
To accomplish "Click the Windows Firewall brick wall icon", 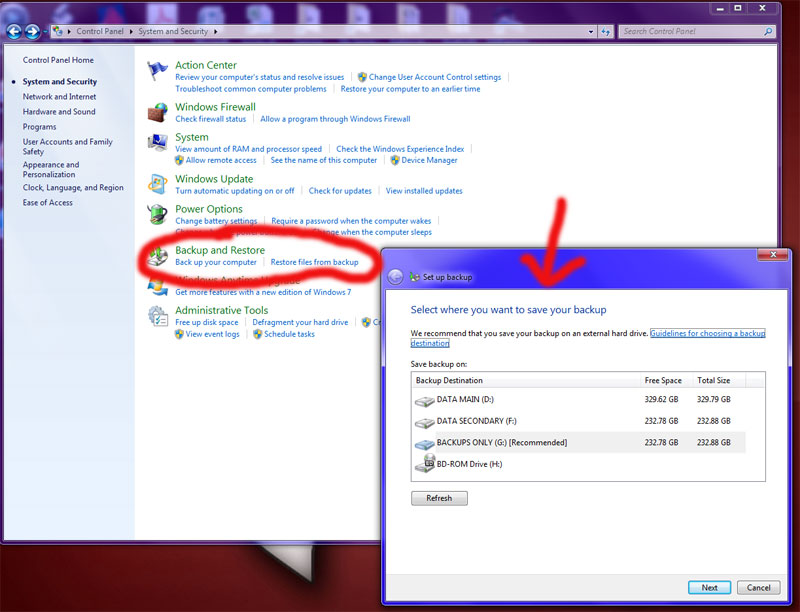I will click(x=158, y=112).
